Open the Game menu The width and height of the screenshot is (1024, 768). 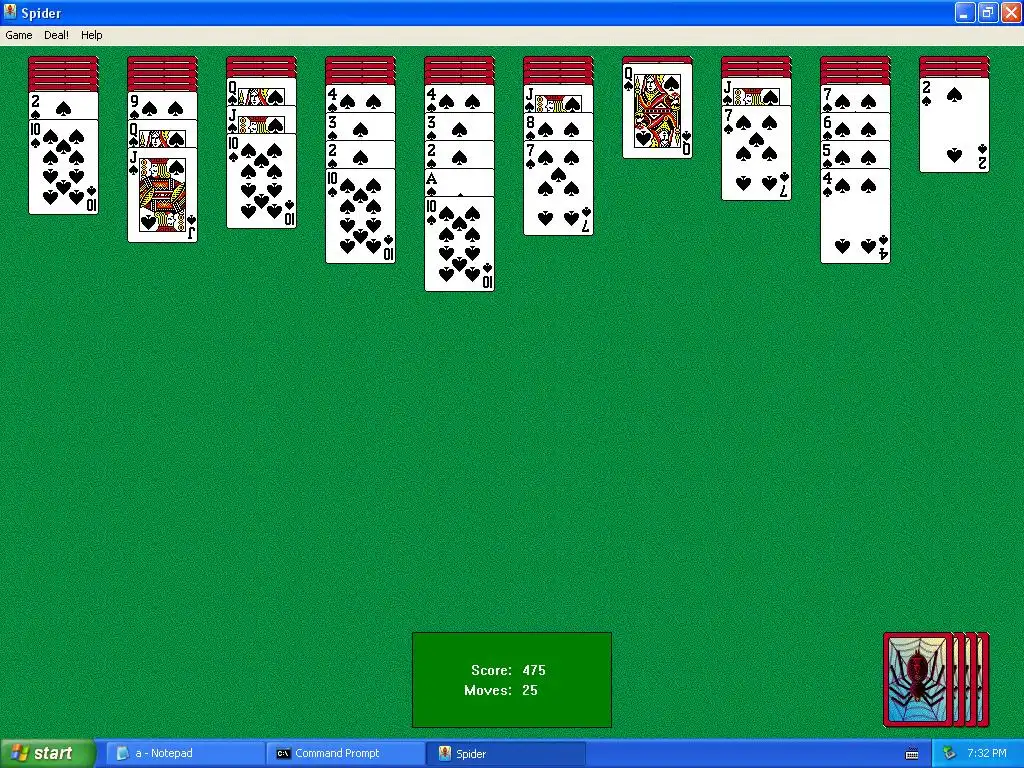18,35
